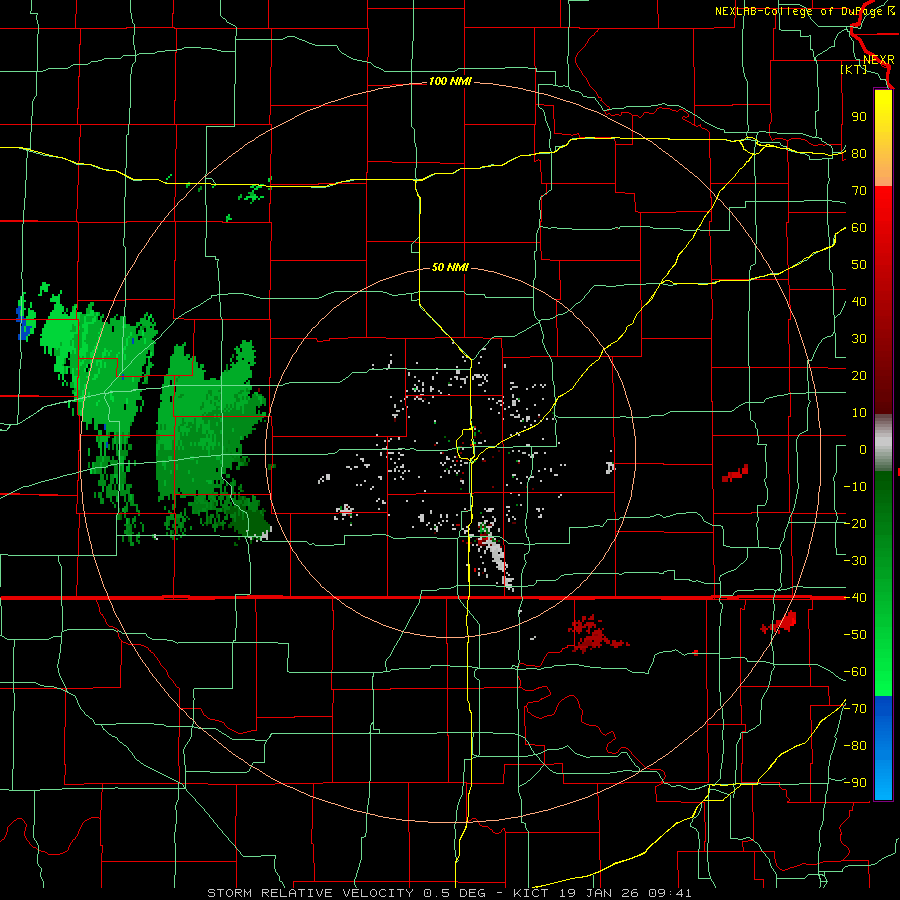
Task: Select the -40 knot scale label
Action: [x=855, y=598]
